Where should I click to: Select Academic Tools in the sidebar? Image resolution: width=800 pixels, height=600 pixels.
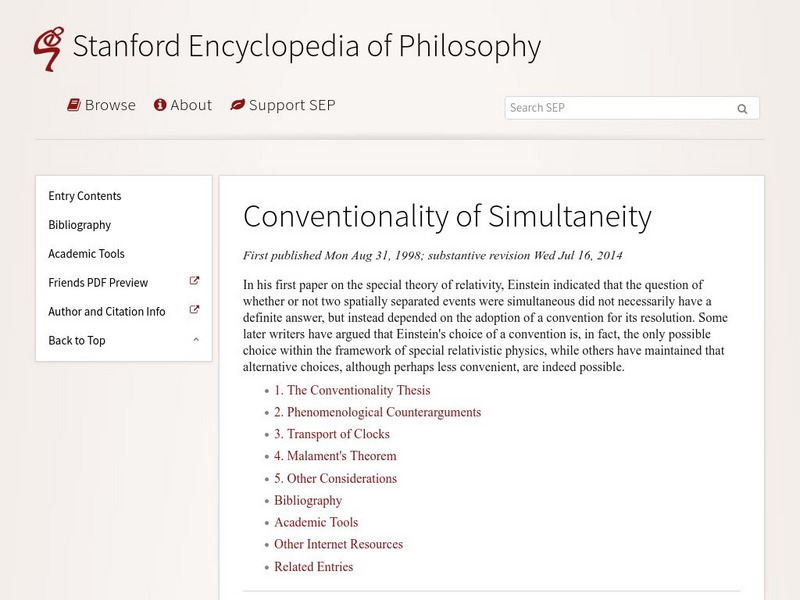tap(86, 254)
